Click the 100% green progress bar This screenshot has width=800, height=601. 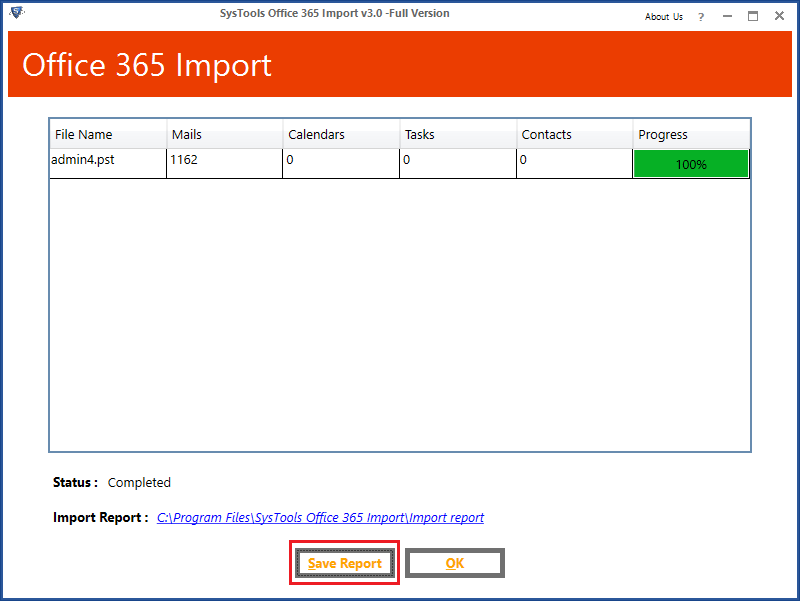coord(691,164)
